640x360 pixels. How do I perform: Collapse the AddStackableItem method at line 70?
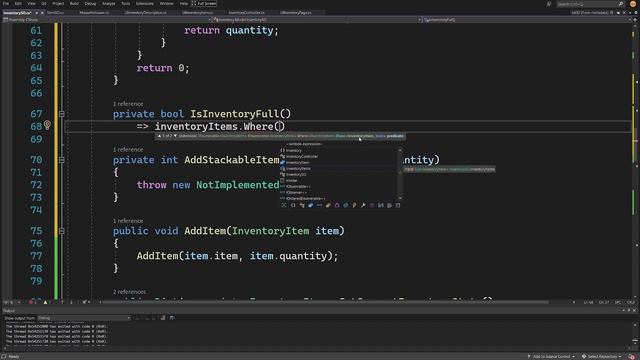pyautogui.click(x=62, y=160)
